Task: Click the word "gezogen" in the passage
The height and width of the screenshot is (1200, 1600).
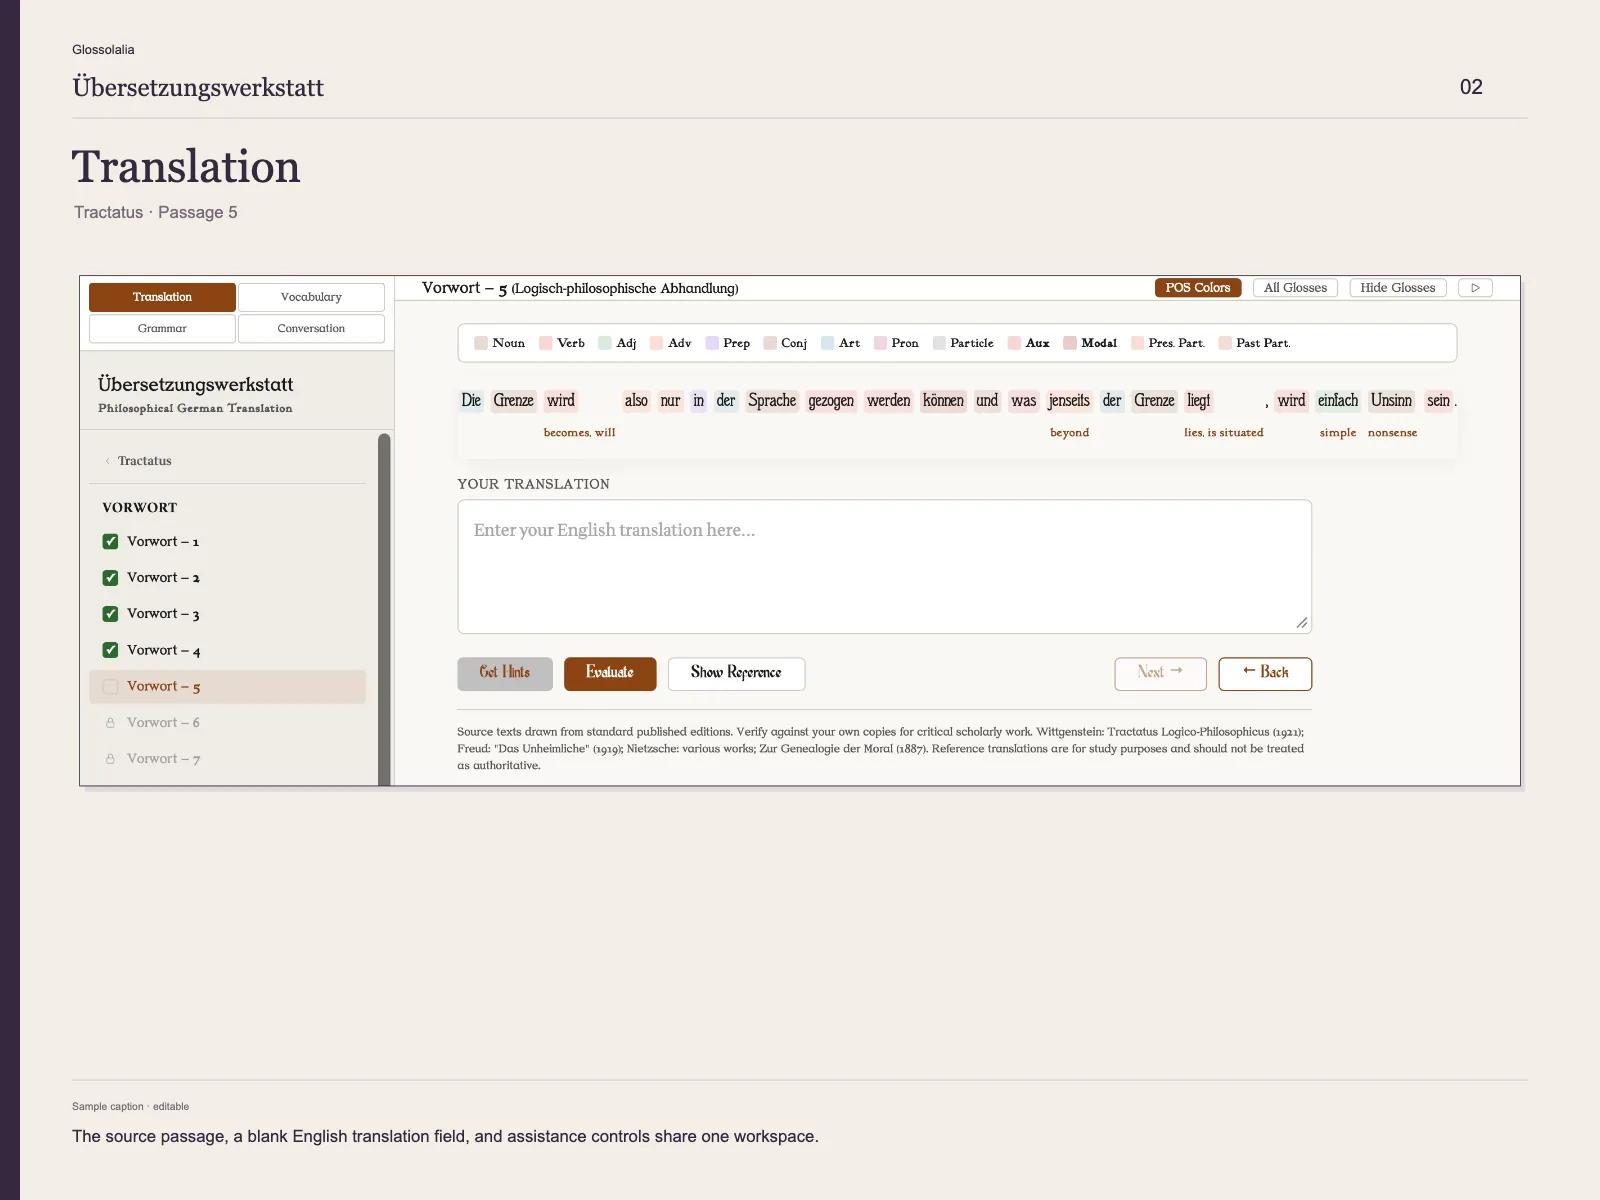Action: coord(831,401)
